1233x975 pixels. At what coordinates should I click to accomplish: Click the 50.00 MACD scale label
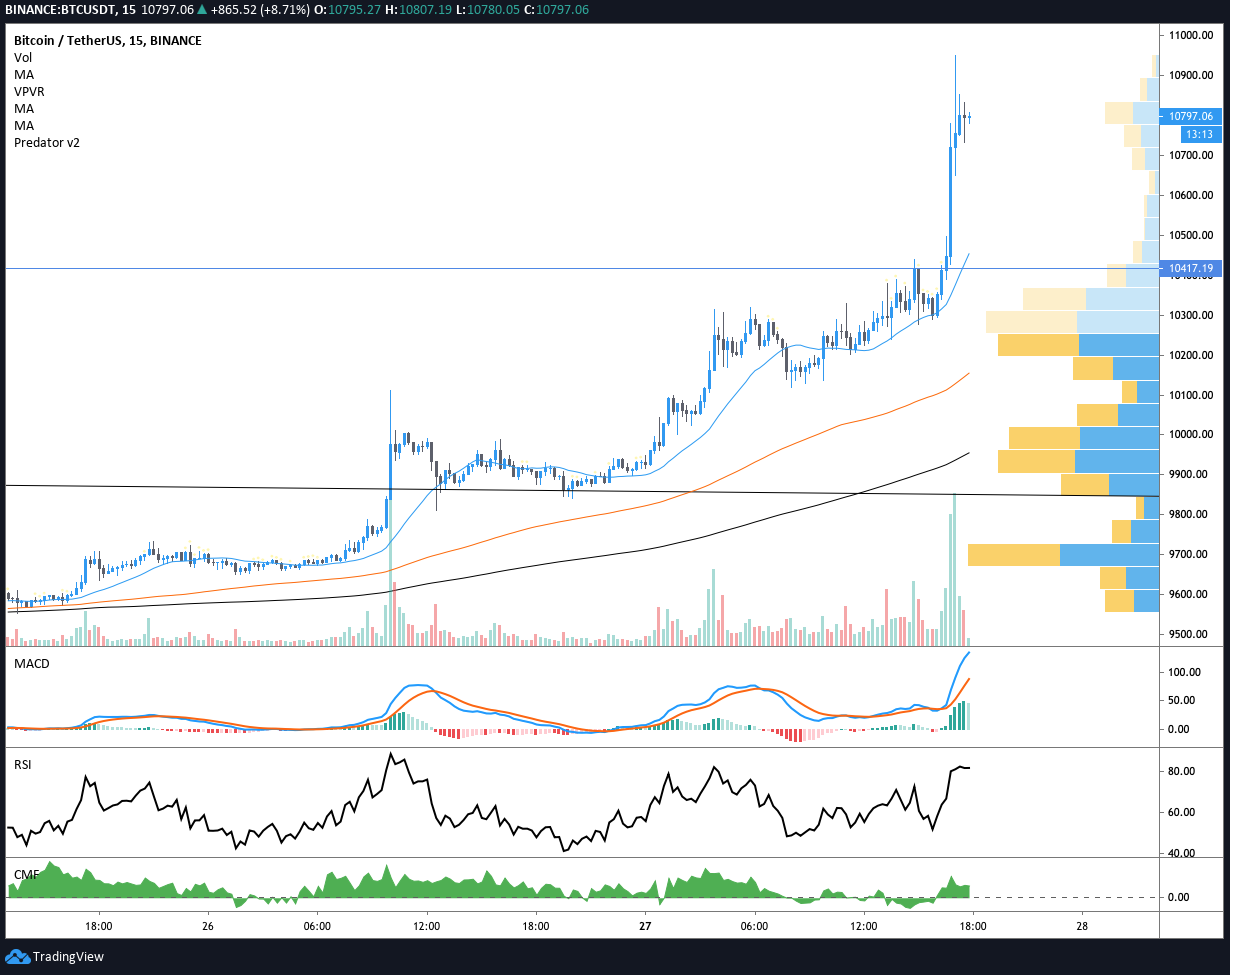click(1182, 700)
